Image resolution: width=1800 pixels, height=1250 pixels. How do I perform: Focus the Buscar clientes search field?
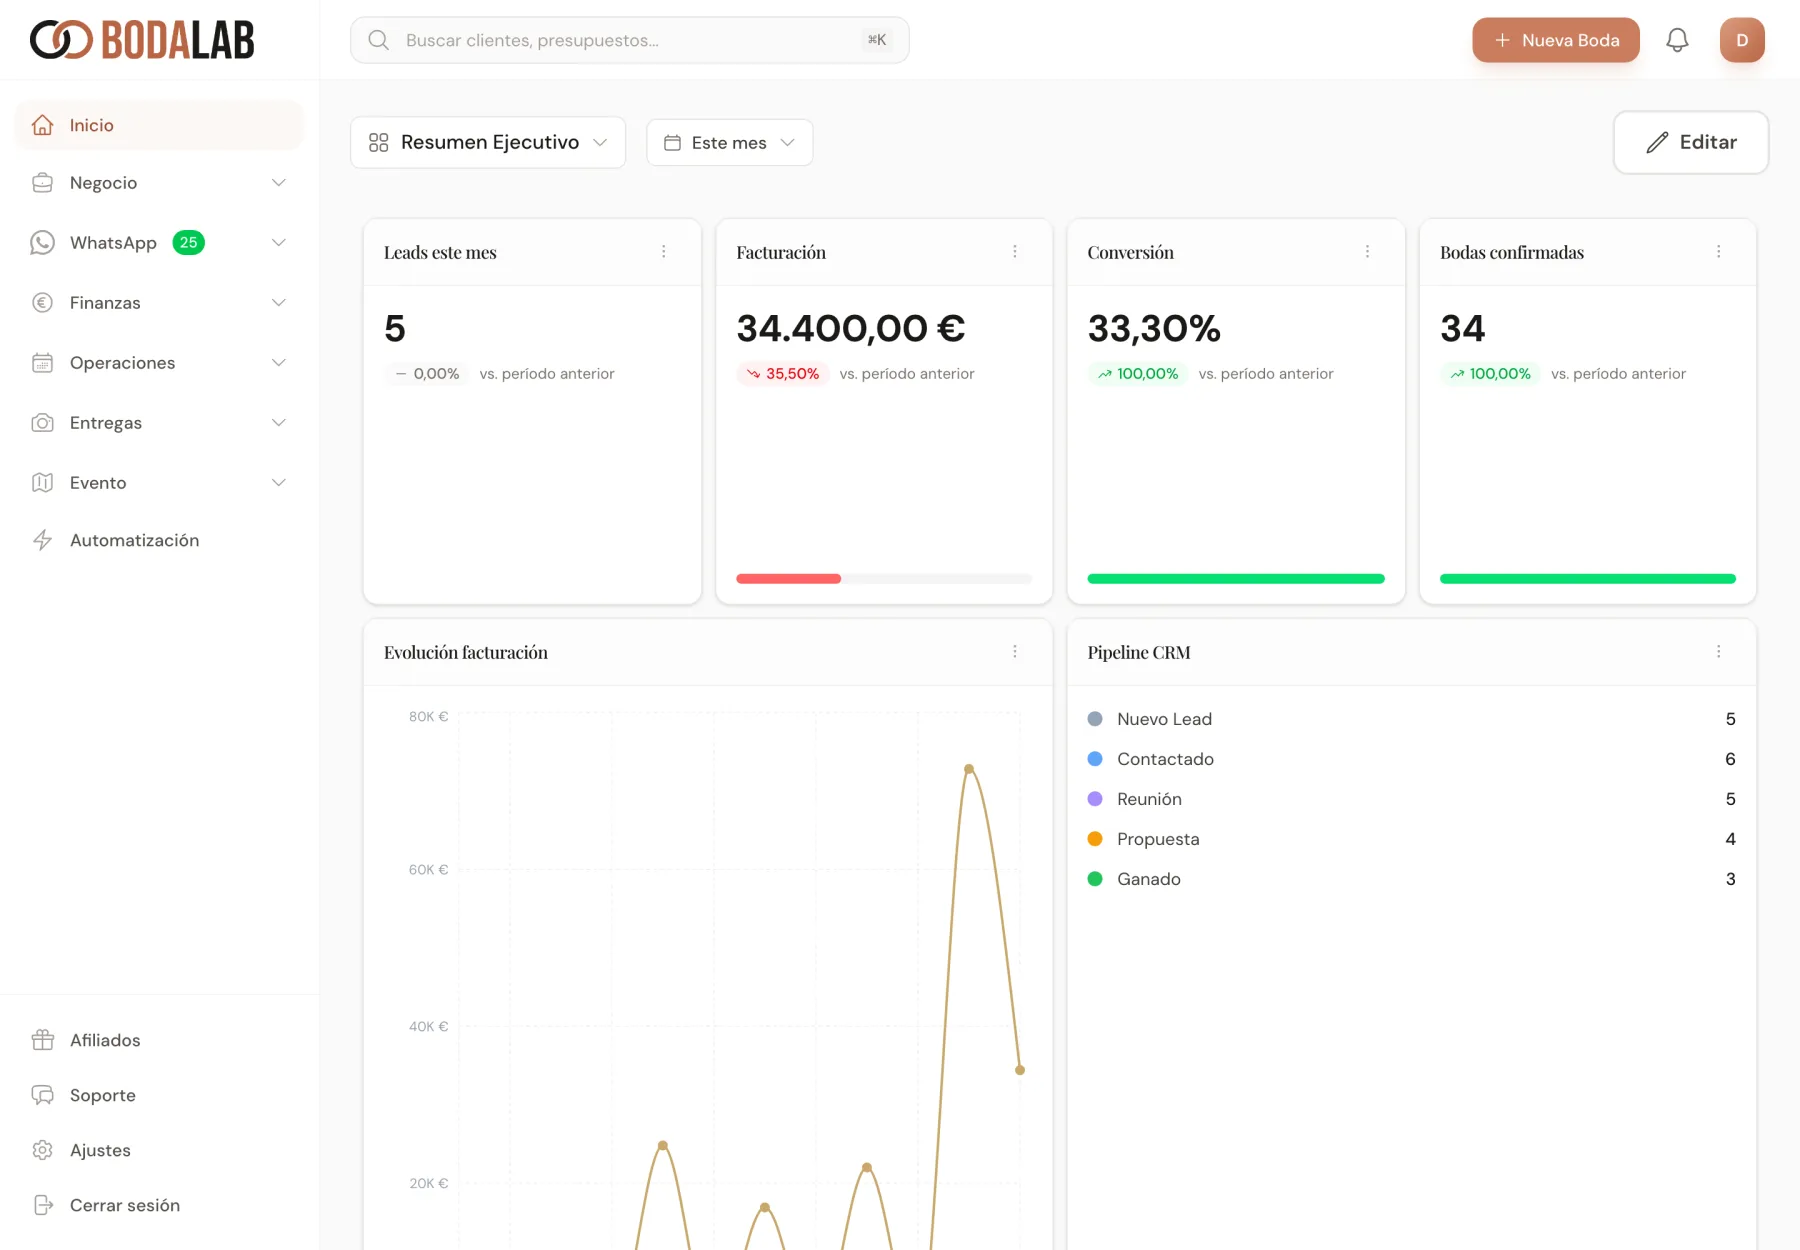(x=630, y=40)
